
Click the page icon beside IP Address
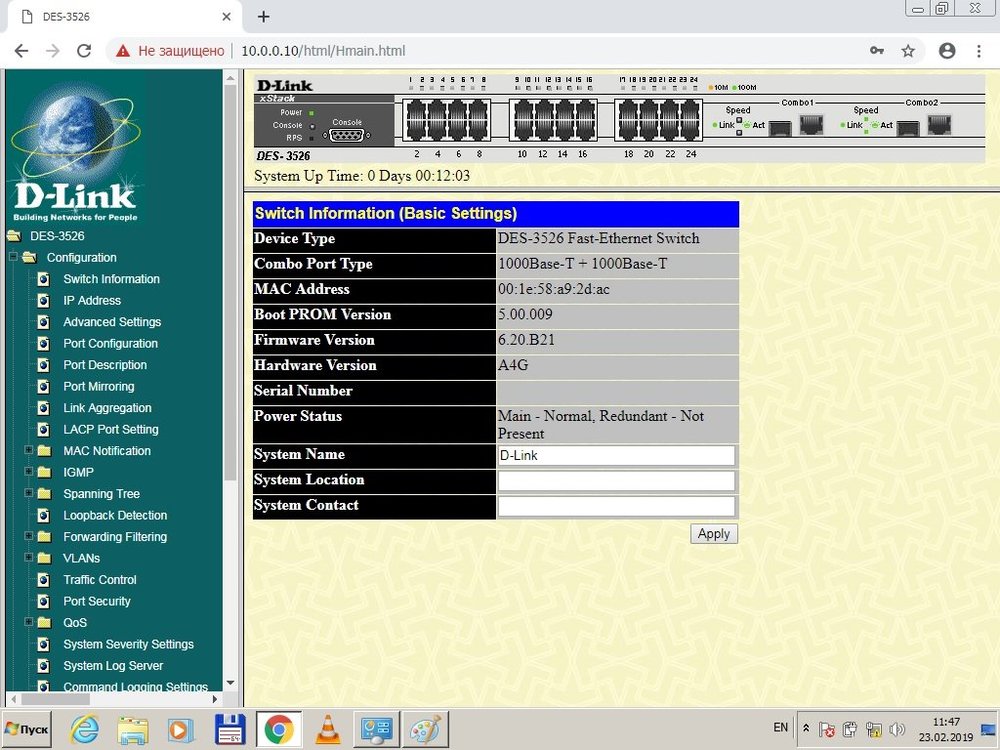(x=43, y=300)
